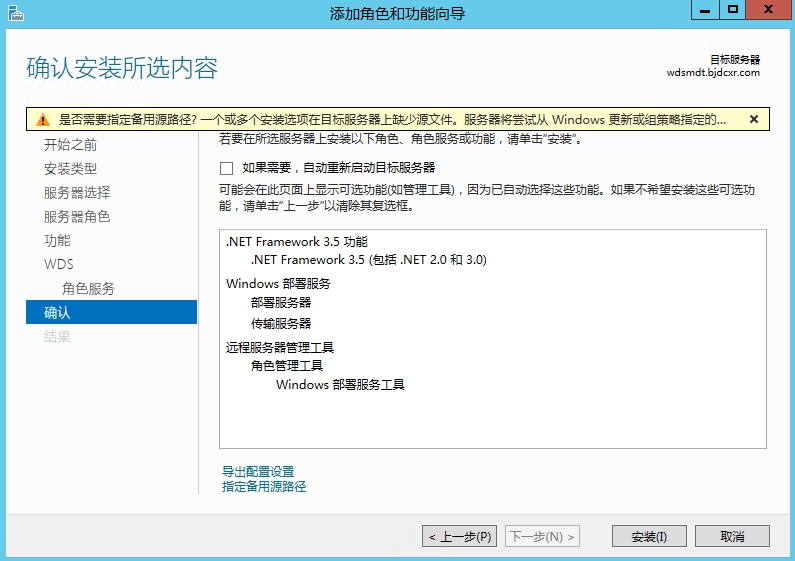
Task: Close the wizard with the red X button
Action: coord(768,10)
